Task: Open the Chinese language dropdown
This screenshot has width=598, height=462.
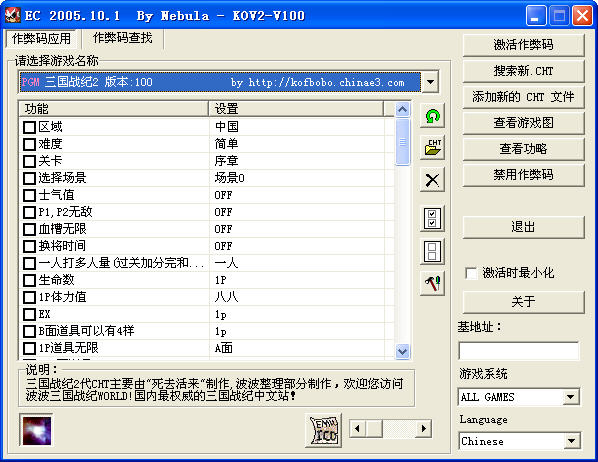Action: click(571, 441)
